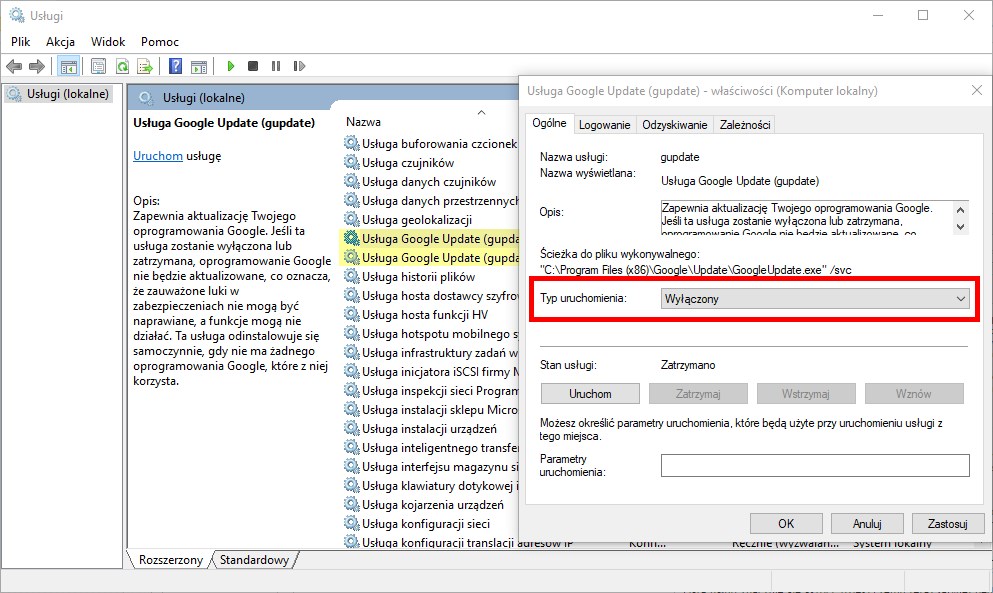Click the Opis box scroll down arrow
993x593 pixels.
click(961, 226)
